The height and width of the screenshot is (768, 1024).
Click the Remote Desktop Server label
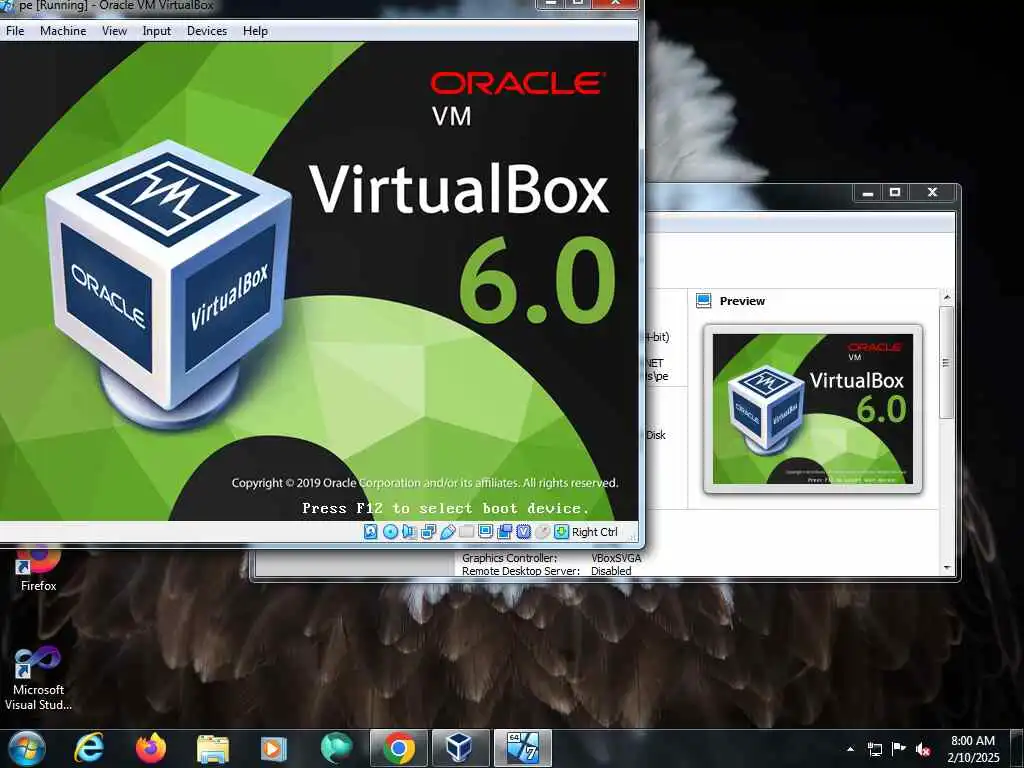[520, 571]
